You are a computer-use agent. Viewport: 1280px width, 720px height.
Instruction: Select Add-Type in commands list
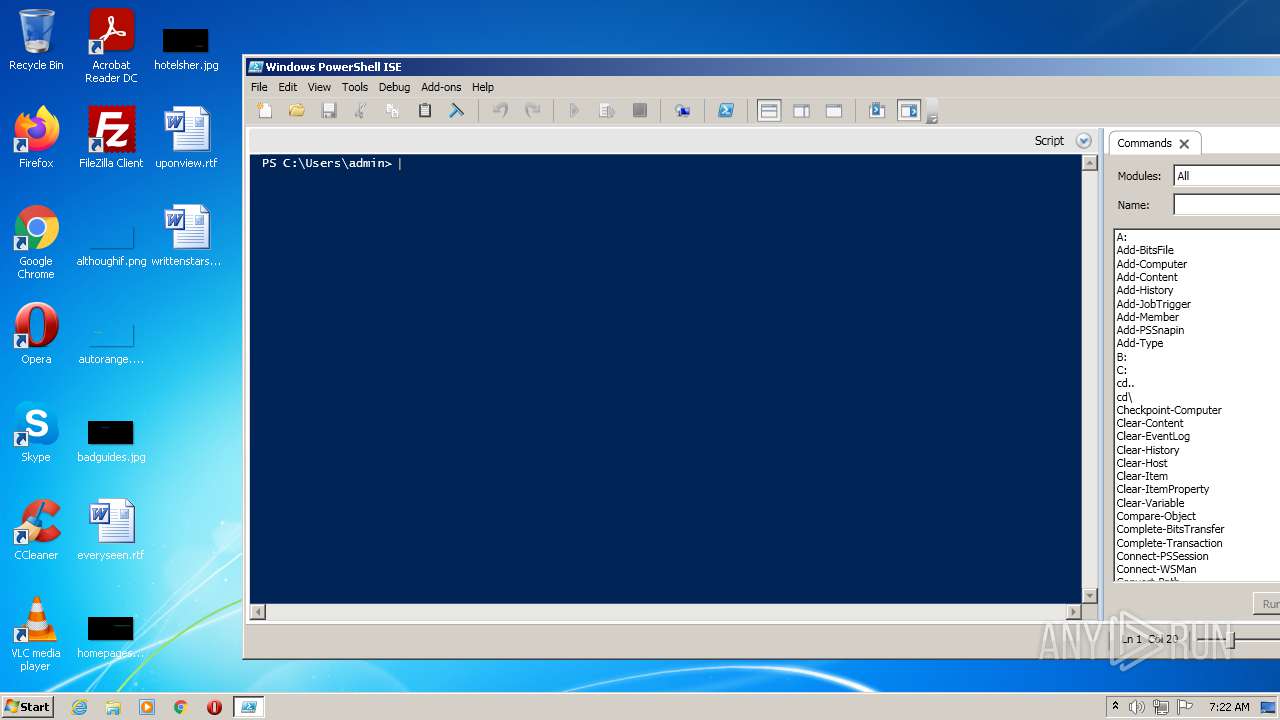[x=1140, y=343]
